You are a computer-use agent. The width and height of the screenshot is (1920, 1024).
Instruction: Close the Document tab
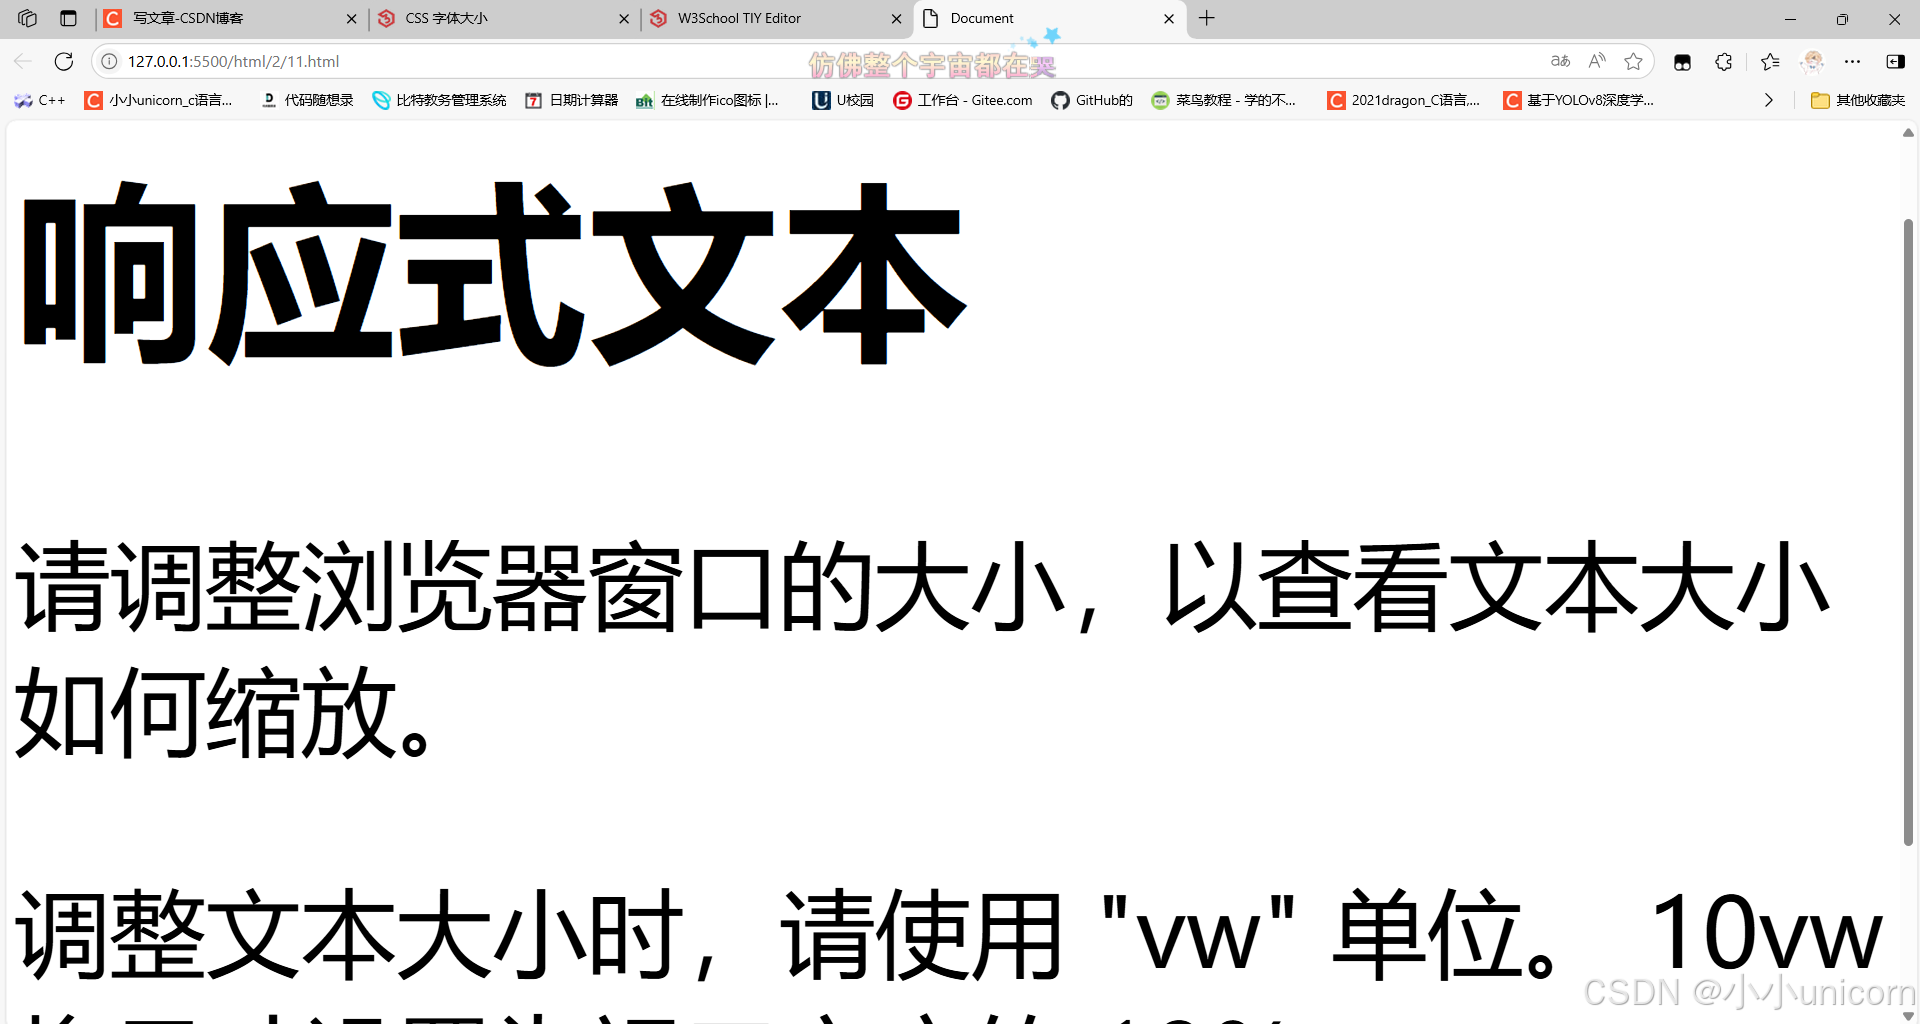pos(1169,19)
